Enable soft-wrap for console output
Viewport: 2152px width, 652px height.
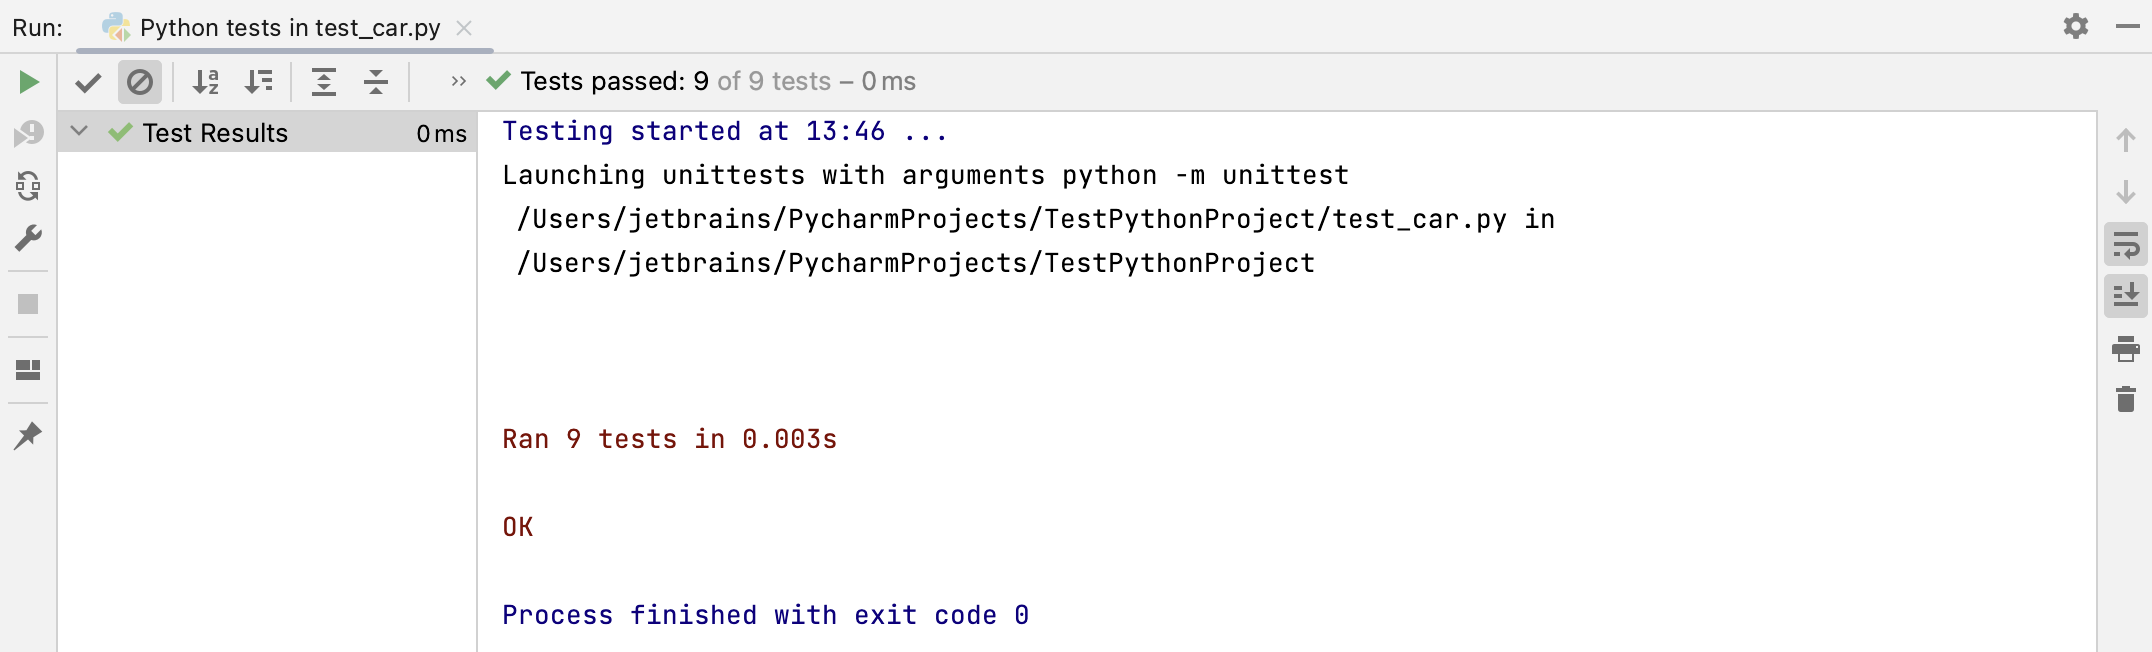pyautogui.click(x=2126, y=243)
